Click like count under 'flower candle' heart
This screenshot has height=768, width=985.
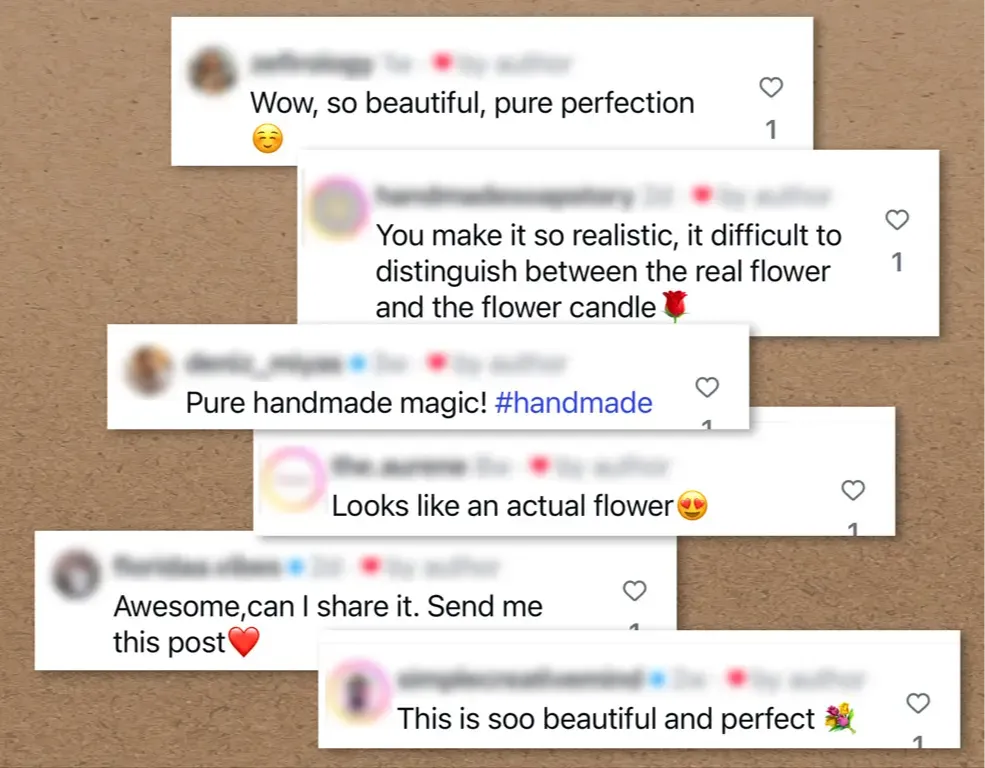897,262
